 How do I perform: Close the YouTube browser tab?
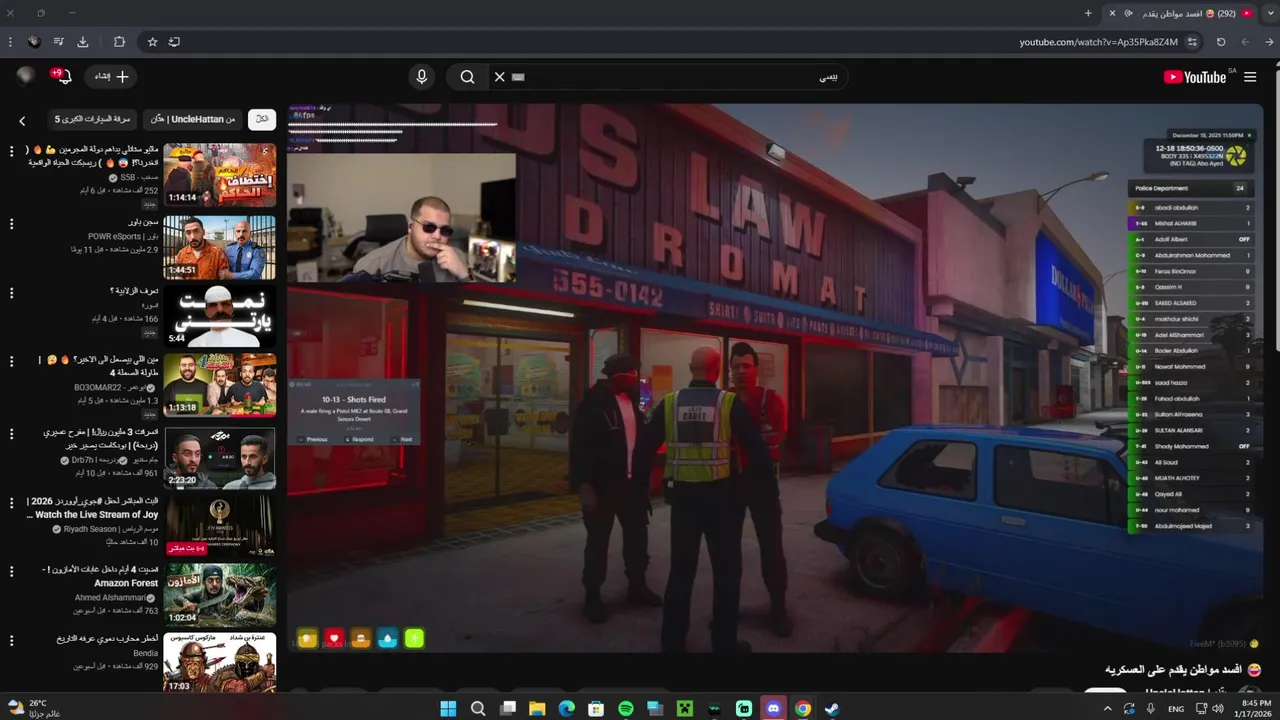click(x=1112, y=13)
